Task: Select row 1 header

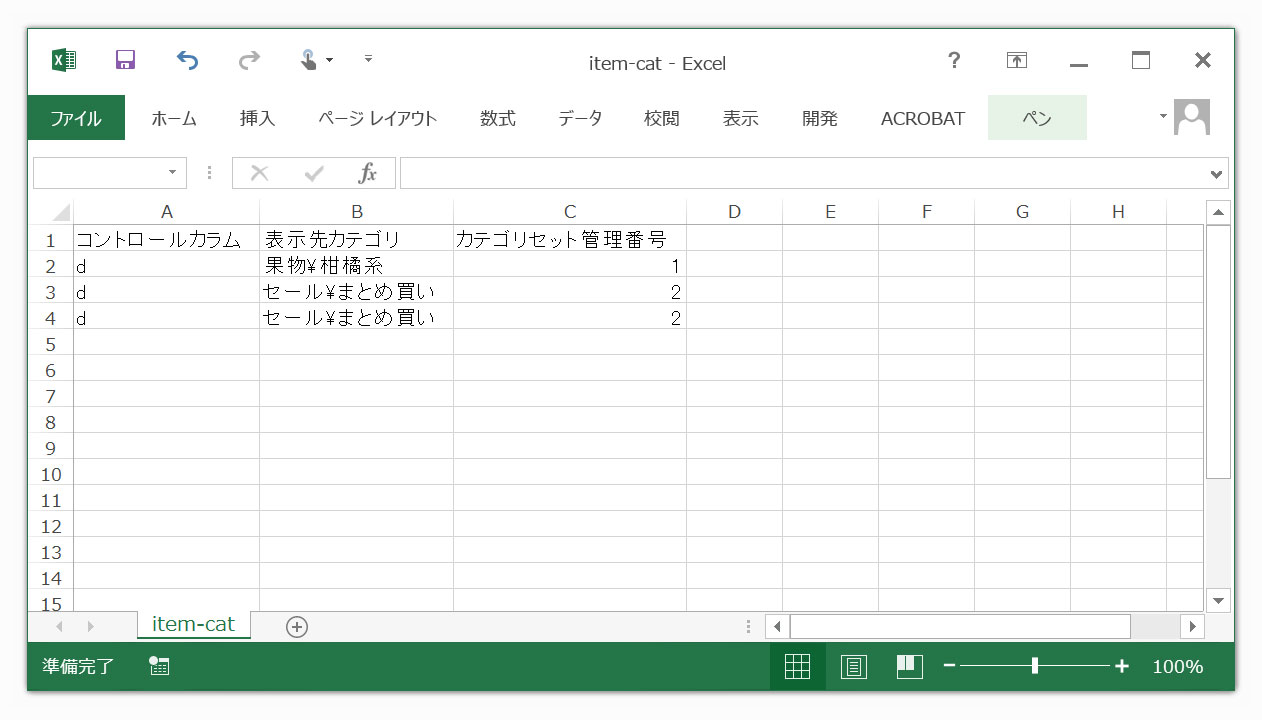Action: (x=50, y=241)
